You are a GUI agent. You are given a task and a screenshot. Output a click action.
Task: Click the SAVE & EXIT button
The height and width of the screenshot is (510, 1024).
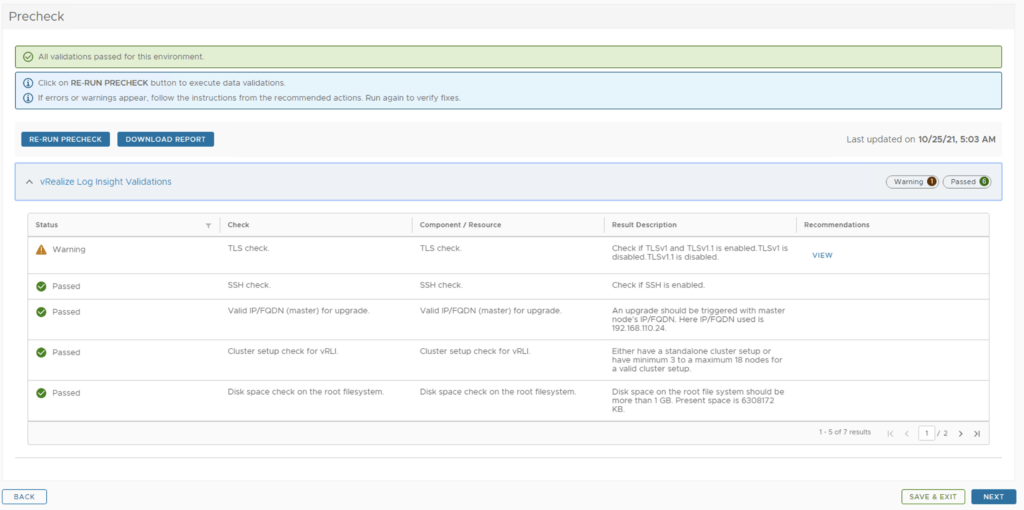(x=932, y=496)
